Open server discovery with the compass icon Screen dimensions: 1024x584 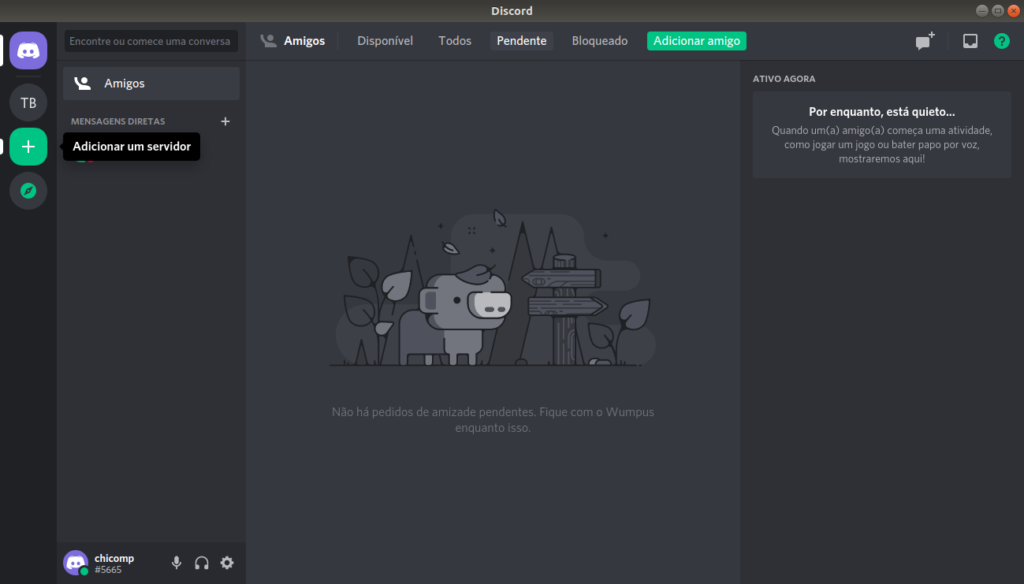pos(28,190)
